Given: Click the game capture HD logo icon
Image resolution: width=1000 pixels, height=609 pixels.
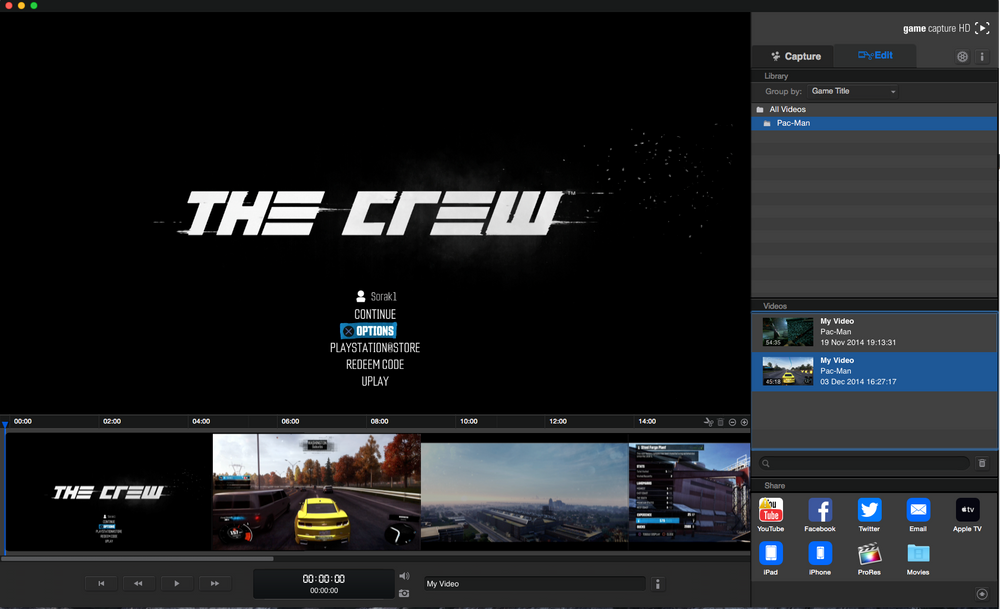Looking at the screenshot, I should click(983, 28).
